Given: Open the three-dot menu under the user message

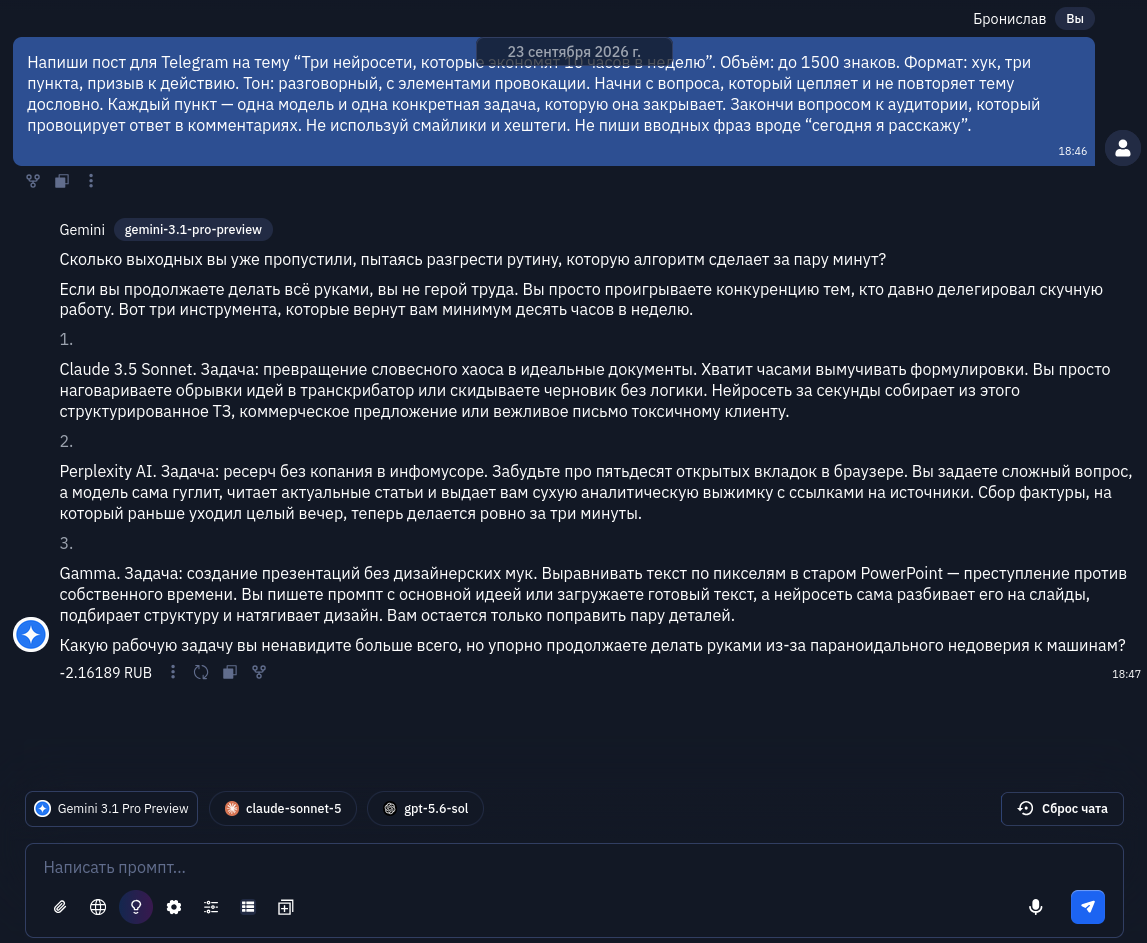Looking at the screenshot, I should [91, 181].
